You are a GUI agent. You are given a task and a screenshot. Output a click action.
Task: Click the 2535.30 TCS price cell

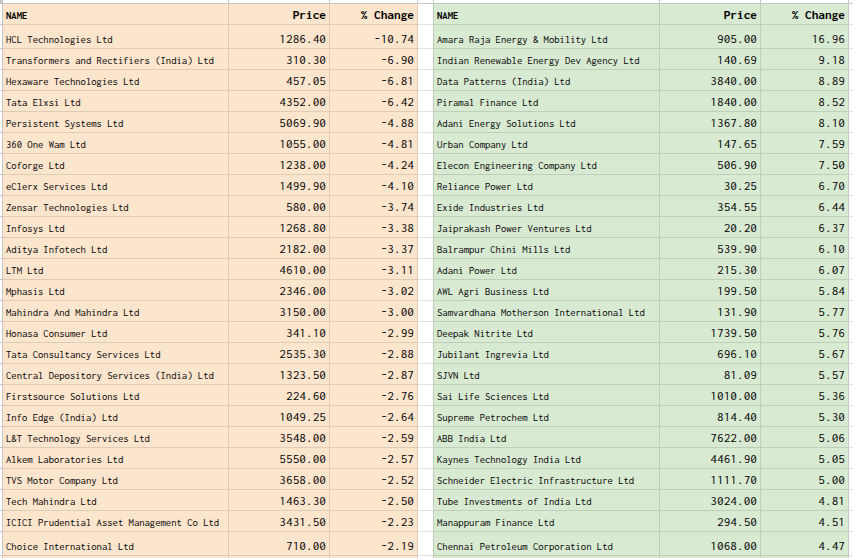(279, 355)
